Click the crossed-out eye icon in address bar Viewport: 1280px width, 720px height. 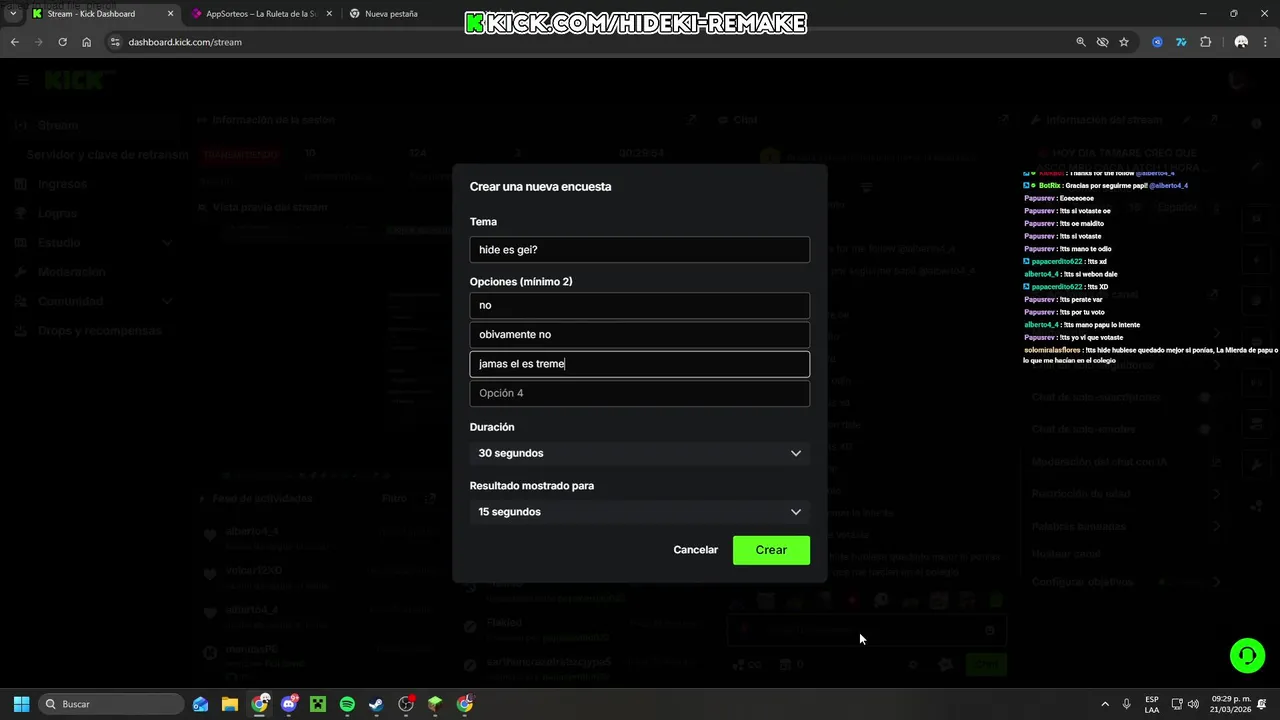pos(1102,42)
